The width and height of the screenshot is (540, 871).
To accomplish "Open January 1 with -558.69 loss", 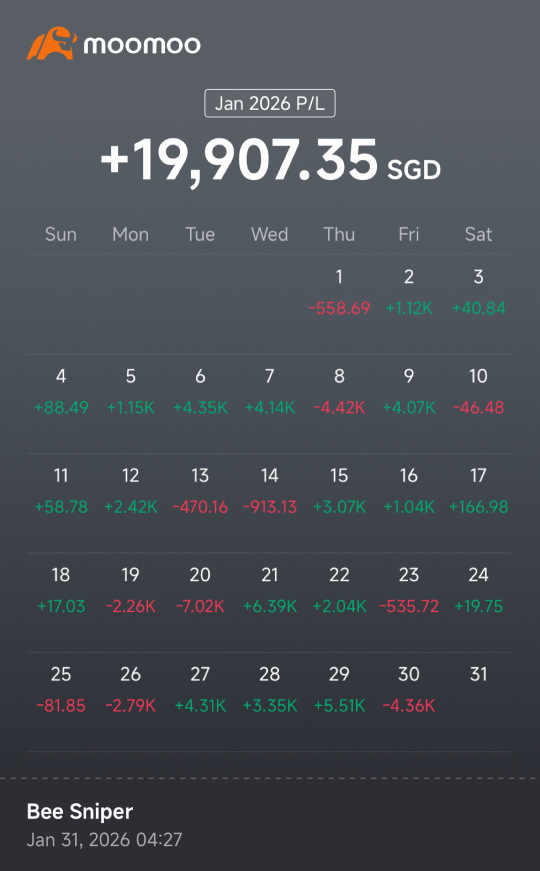I will 339,293.
